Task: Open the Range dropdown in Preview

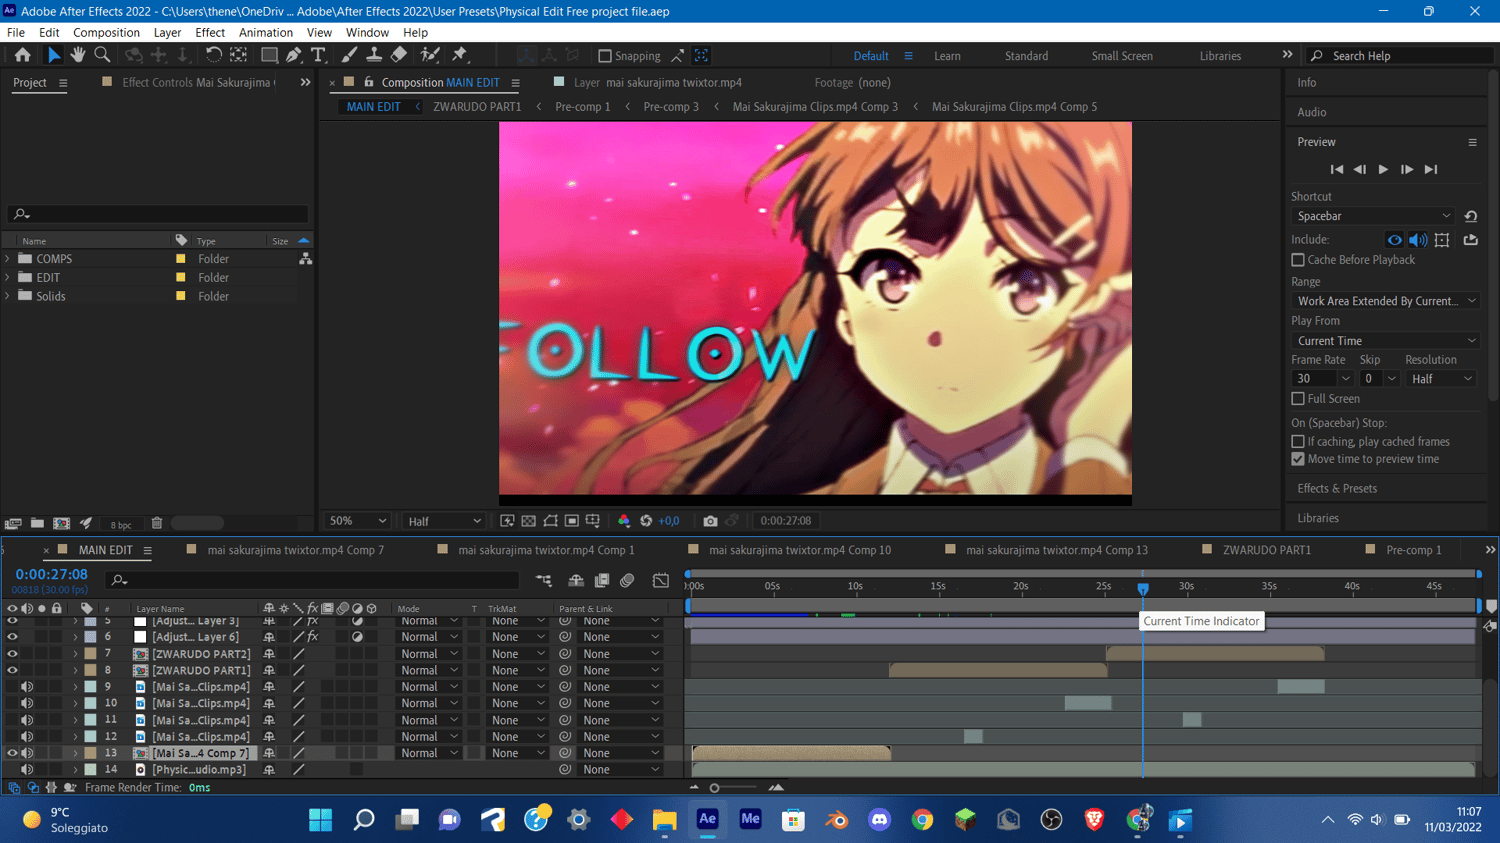Action: click(x=1385, y=301)
